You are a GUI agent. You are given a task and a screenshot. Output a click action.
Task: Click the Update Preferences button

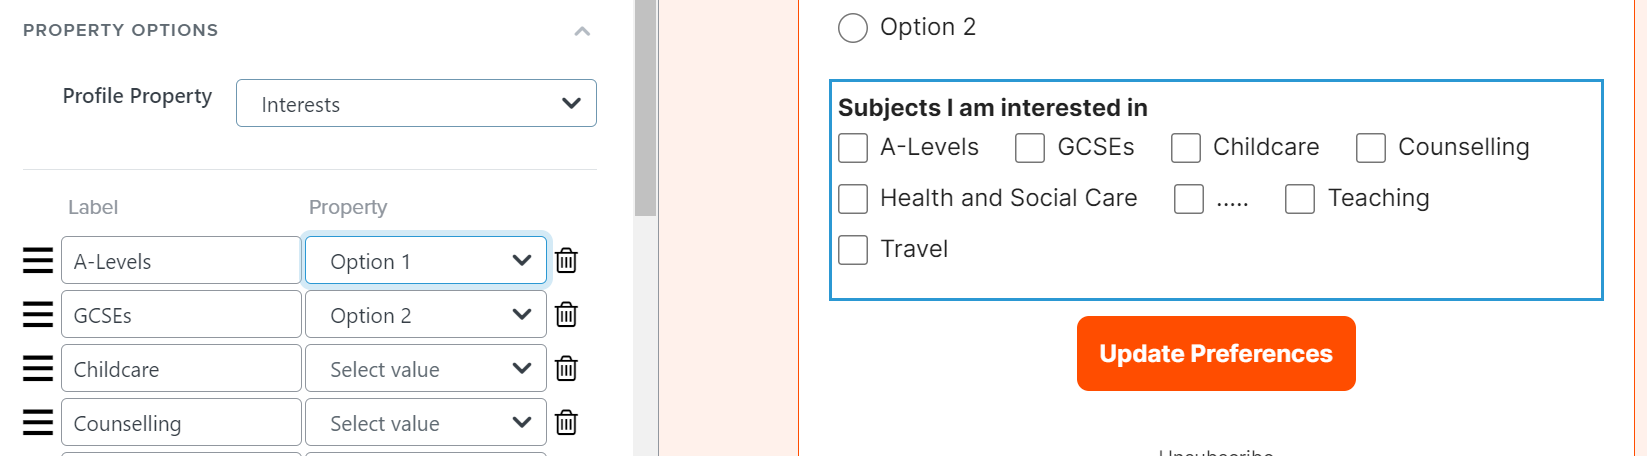pos(1216,353)
